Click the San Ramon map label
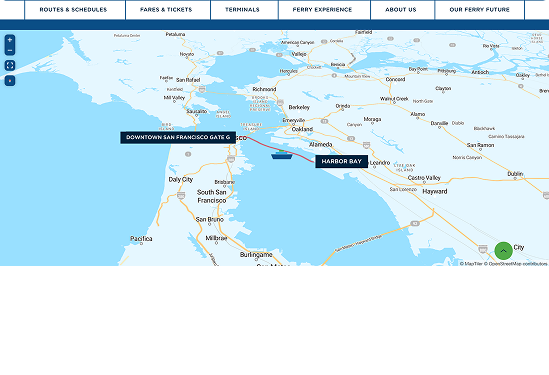Viewport: 549px width, 375px height. coord(480,145)
